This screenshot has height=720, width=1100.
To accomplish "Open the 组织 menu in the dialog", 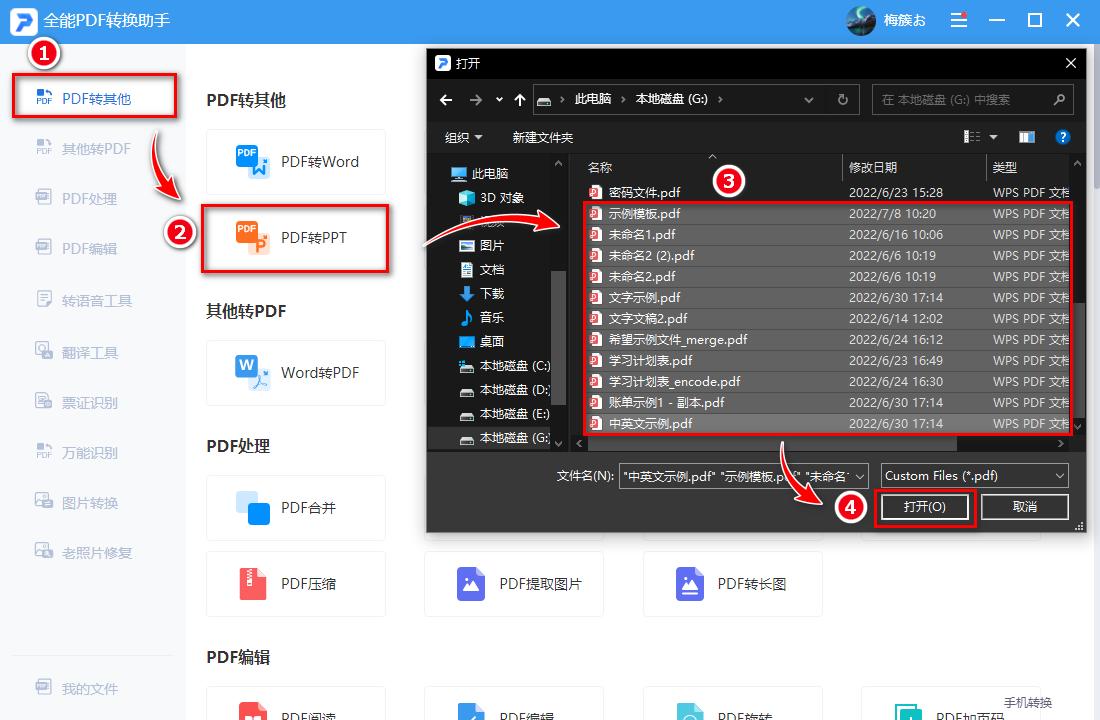I will pyautogui.click(x=464, y=137).
